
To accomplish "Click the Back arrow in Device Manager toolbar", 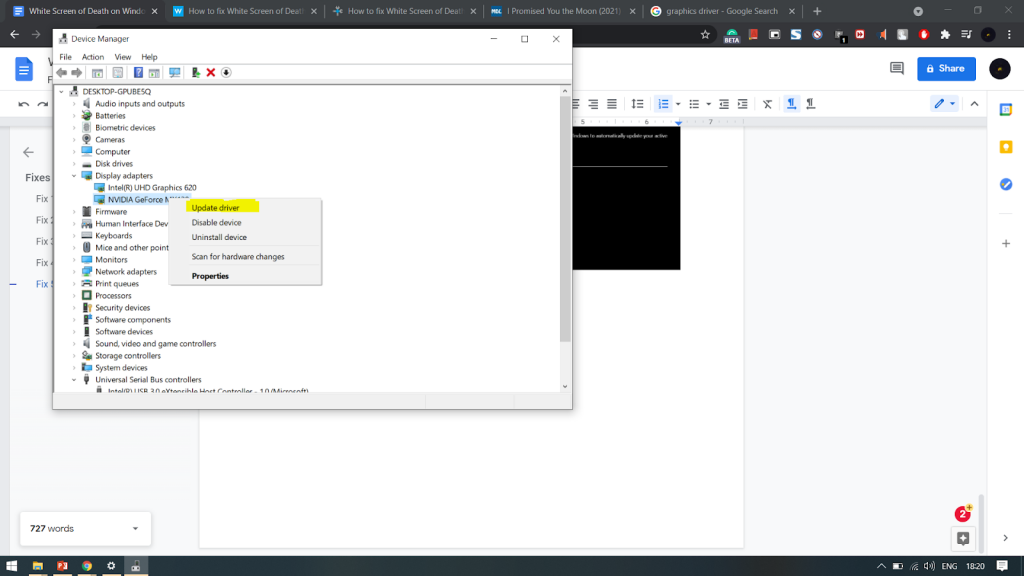I will 61,72.
